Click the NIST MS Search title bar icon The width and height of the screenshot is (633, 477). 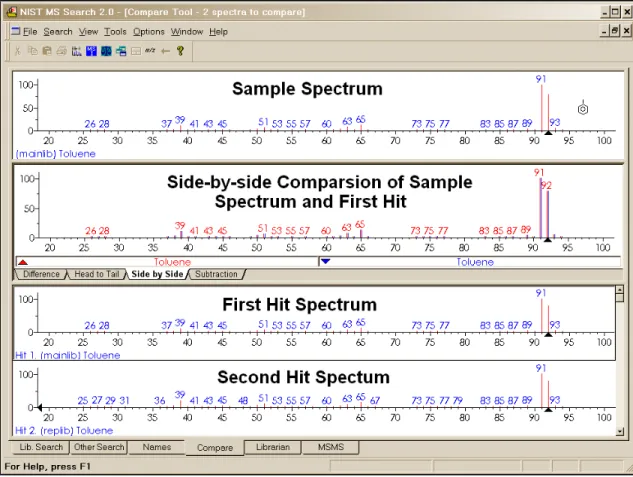pos(11,12)
